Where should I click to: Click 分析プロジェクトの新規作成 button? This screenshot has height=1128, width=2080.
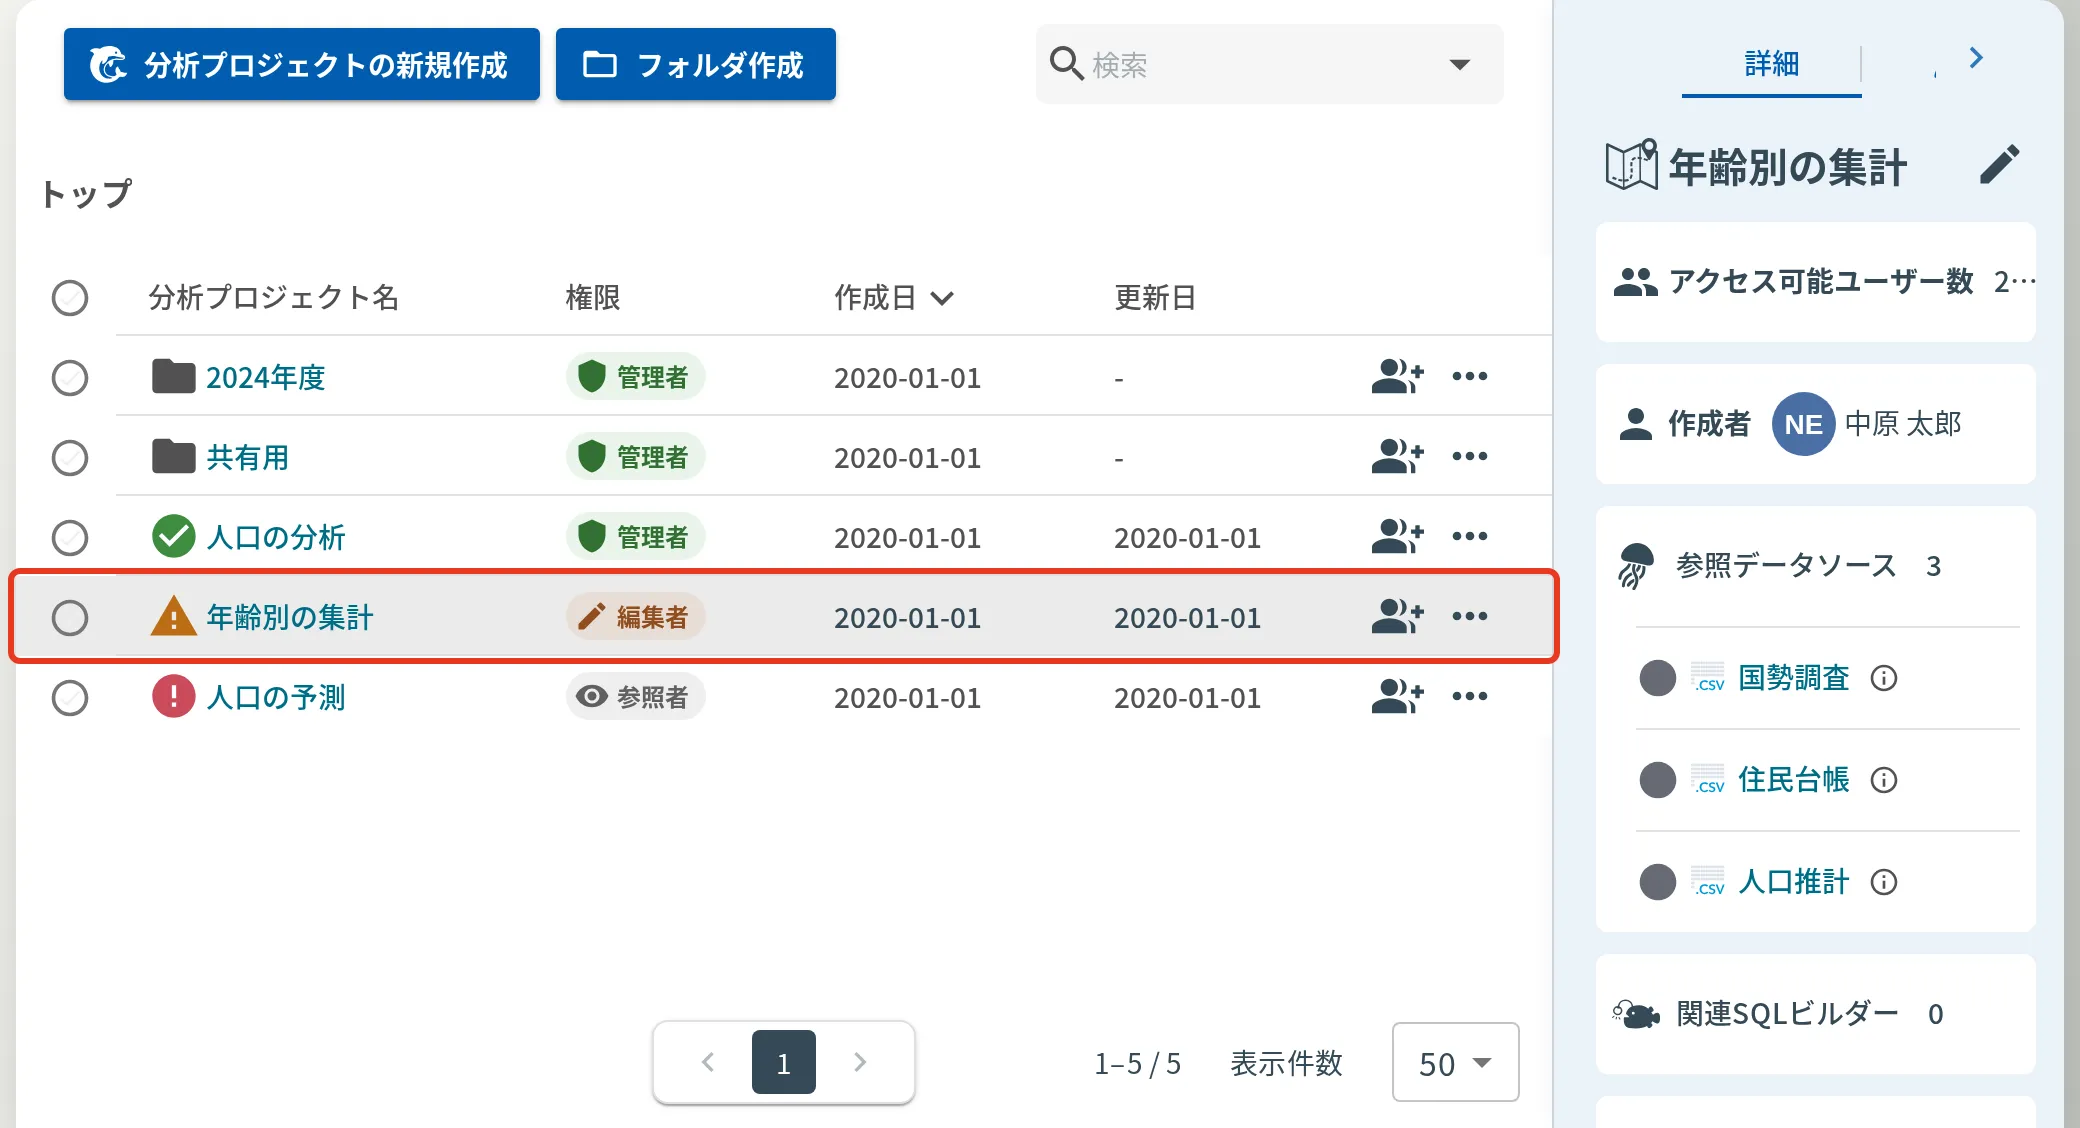click(x=302, y=65)
